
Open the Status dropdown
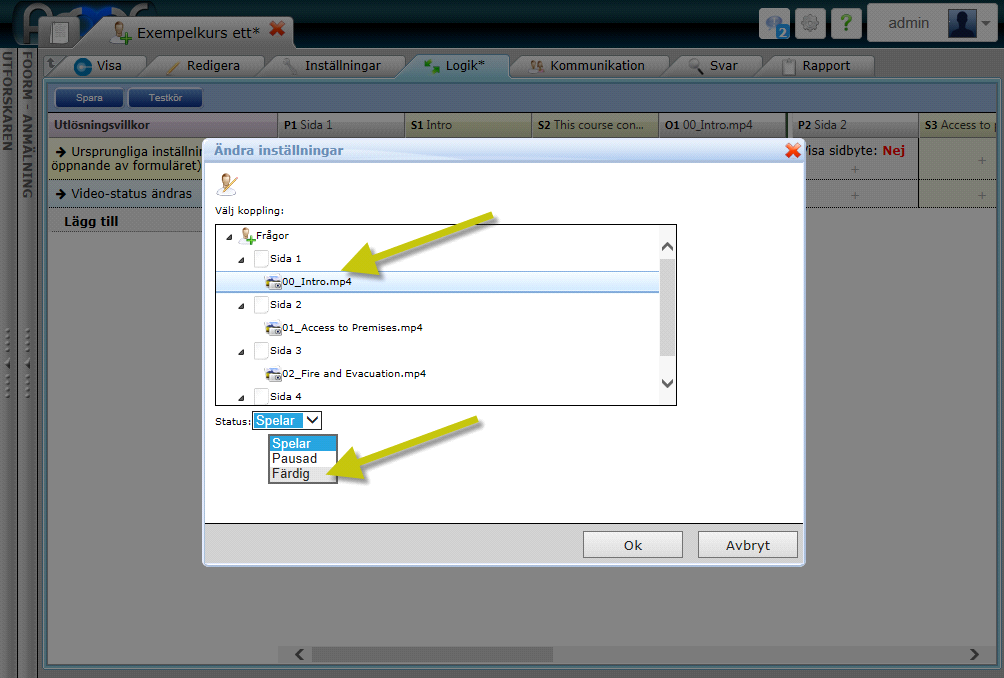[x=288, y=421]
